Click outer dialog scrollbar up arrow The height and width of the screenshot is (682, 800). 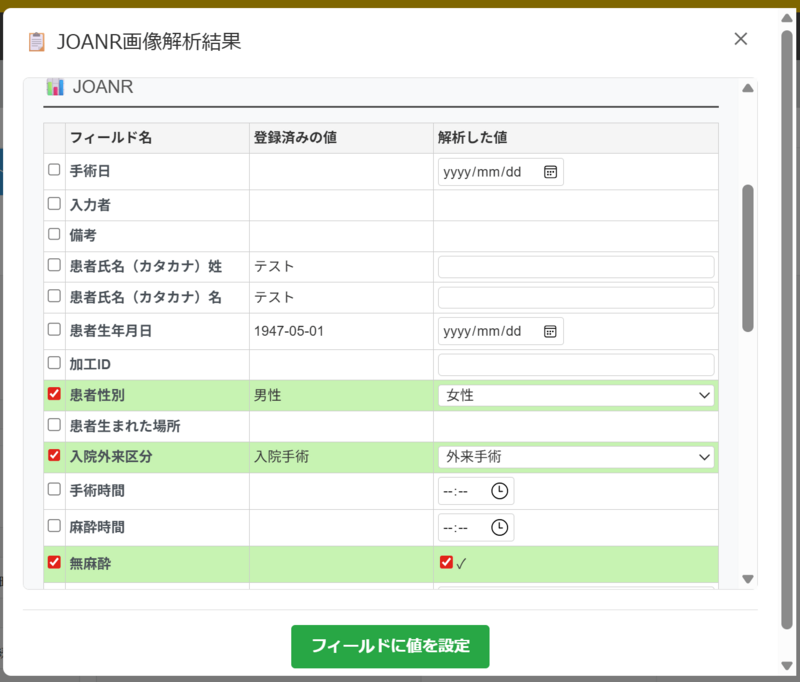787,18
